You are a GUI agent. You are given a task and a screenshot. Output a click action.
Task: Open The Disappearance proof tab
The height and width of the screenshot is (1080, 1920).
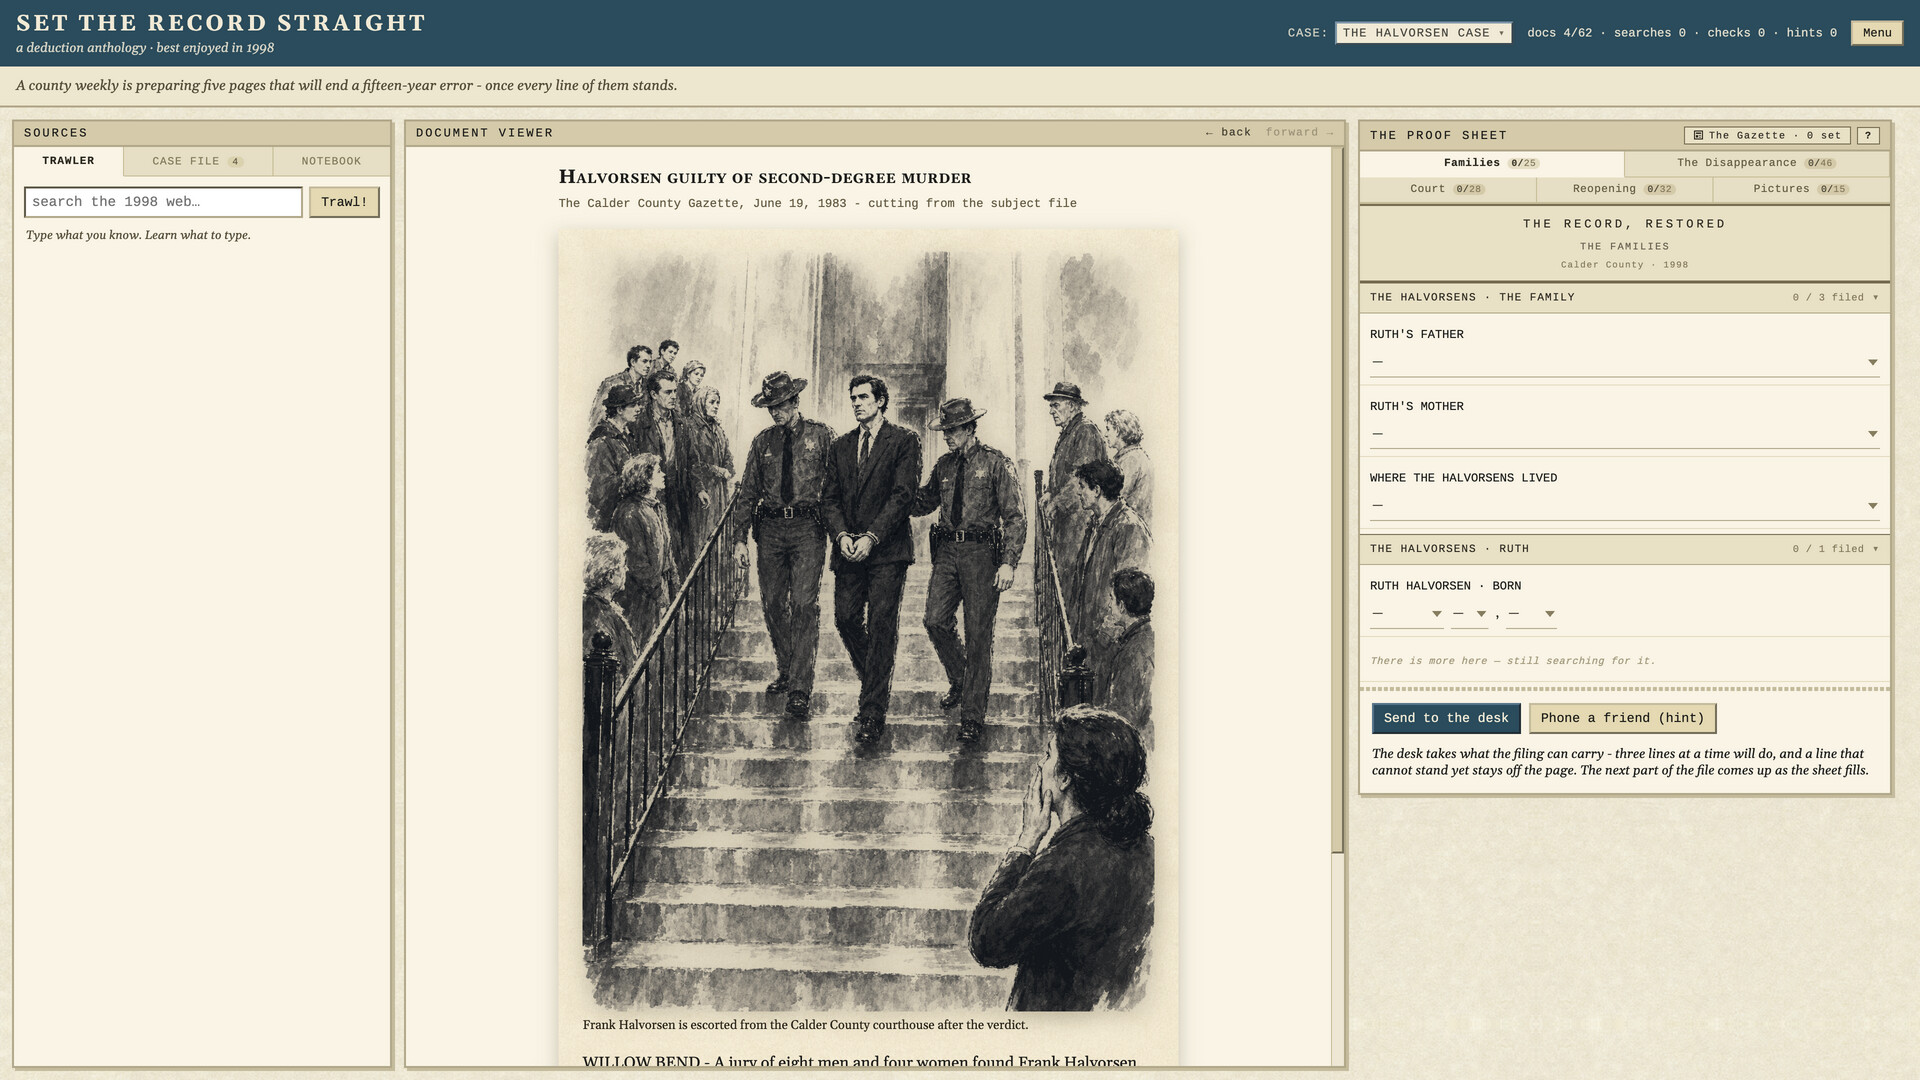(x=1756, y=163)
